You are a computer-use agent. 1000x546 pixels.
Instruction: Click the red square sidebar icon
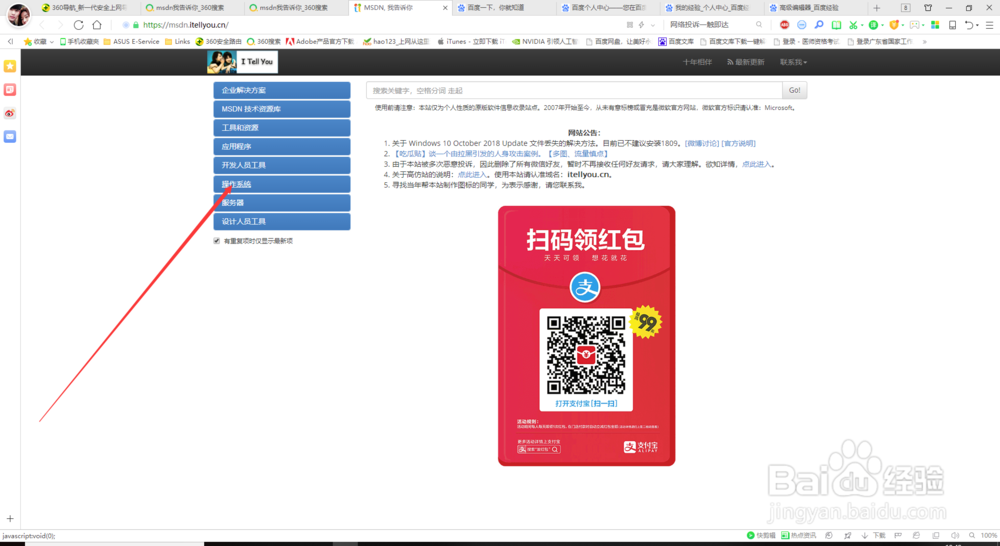[10, 90]
